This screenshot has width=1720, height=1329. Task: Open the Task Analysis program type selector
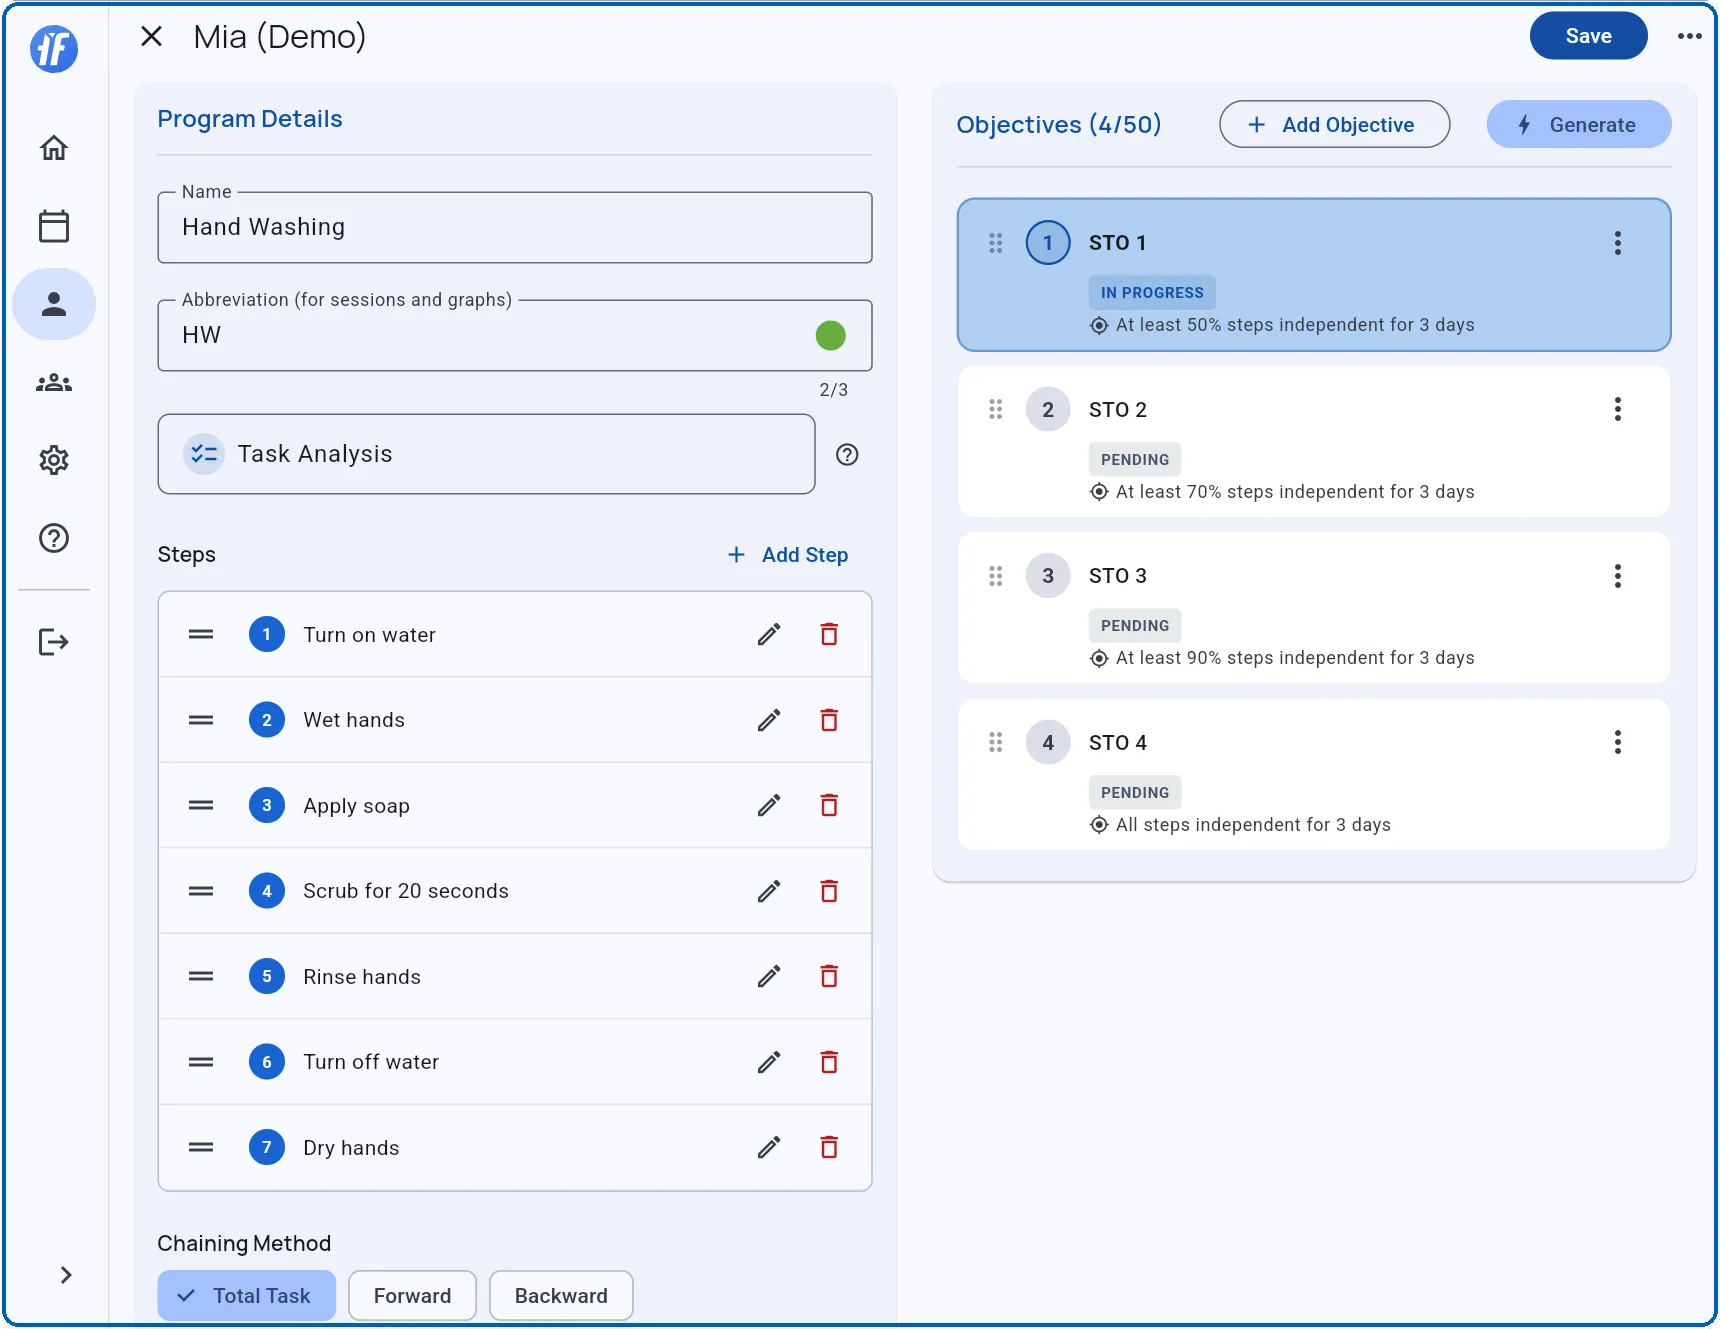click(486, 455)
